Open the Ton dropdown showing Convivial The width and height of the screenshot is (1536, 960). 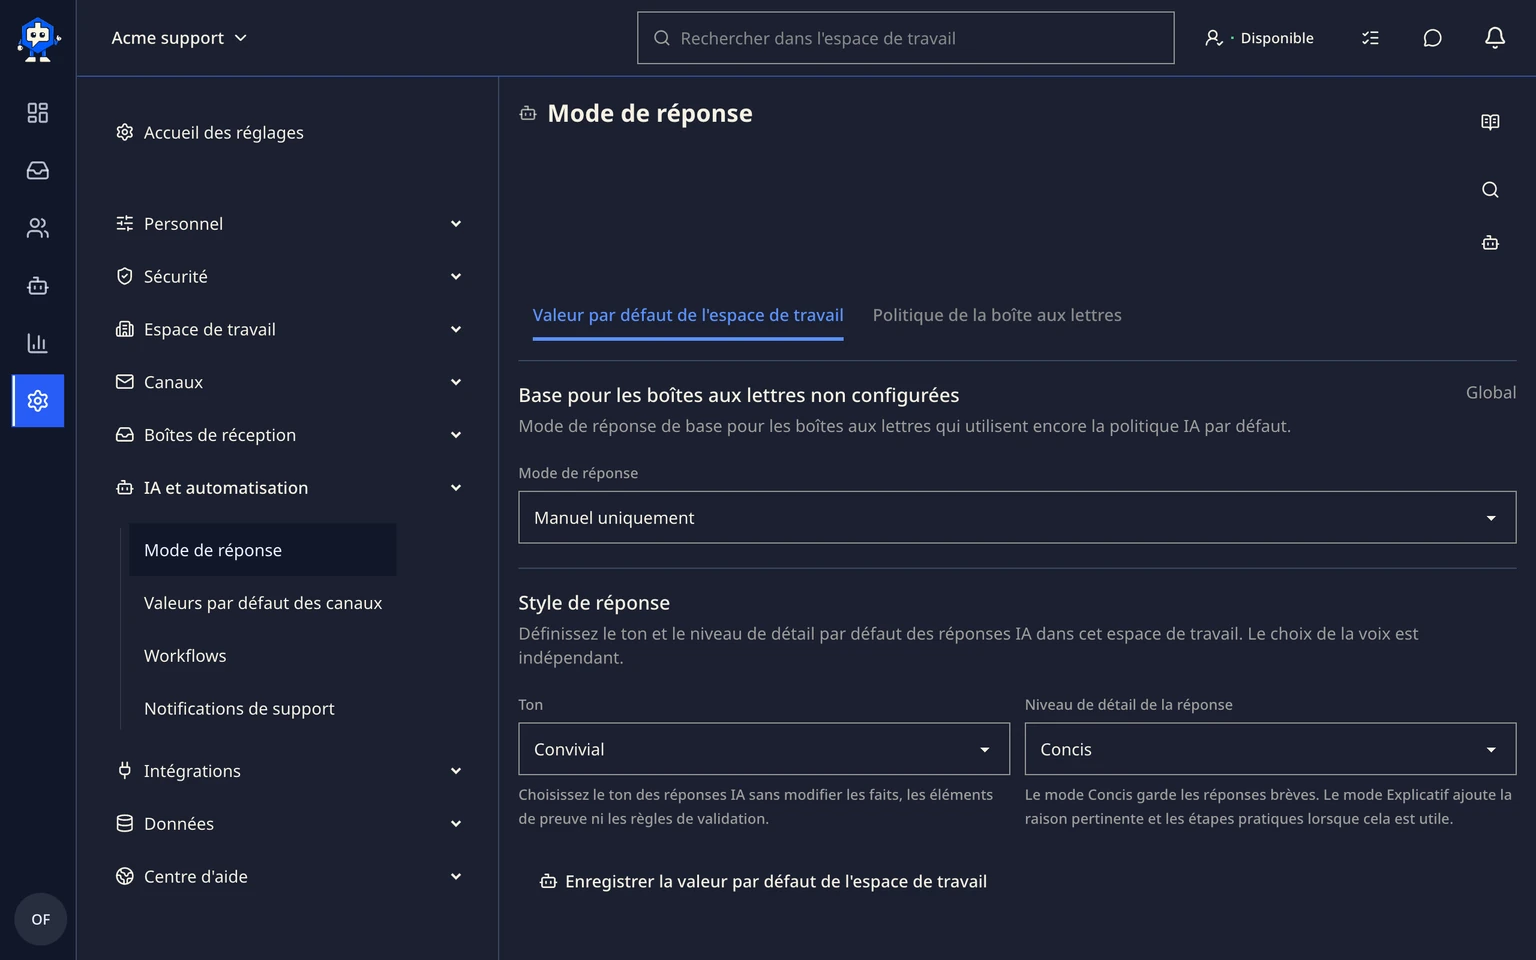click(x=764, y=749)
